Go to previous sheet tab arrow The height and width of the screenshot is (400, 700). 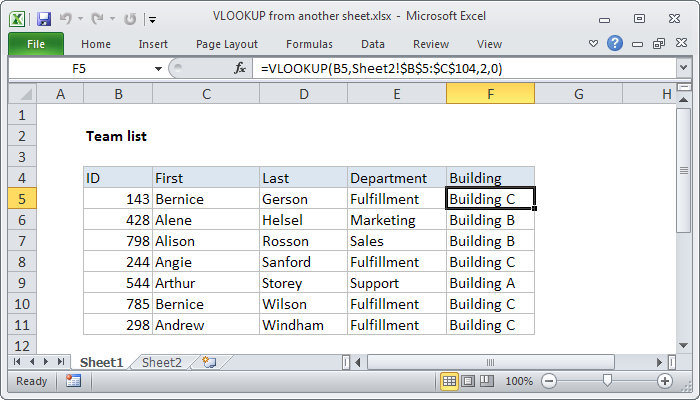(32, 362)
